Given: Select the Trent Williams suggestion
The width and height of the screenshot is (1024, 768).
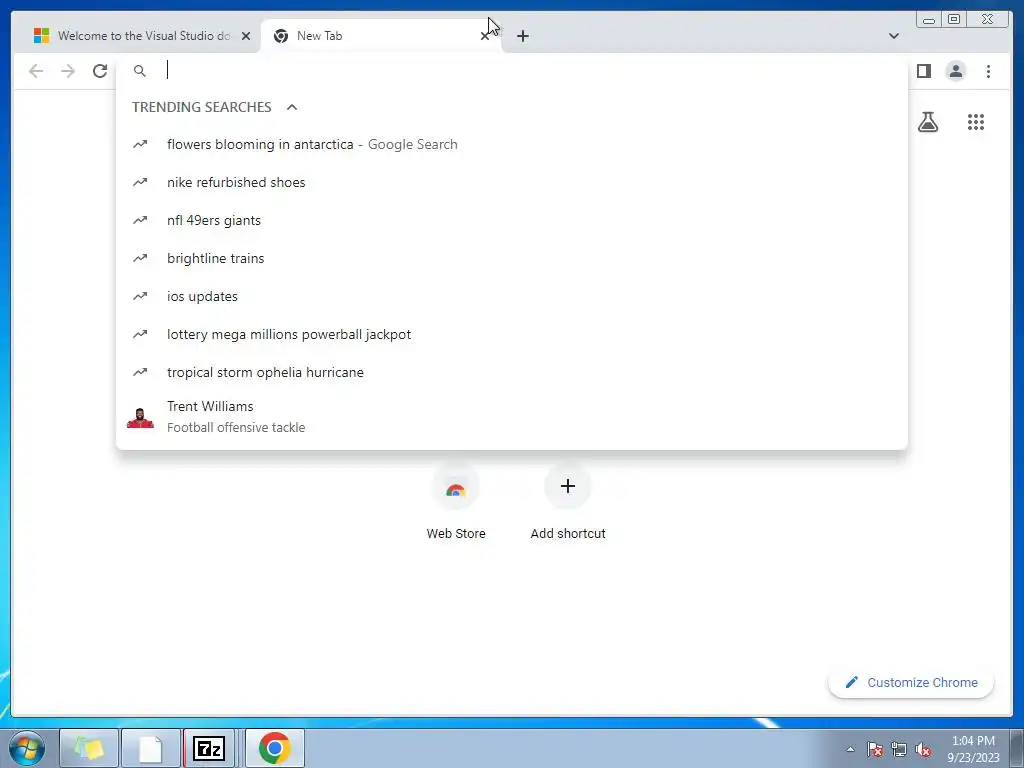Looking at the screenshot, I should coord(511,417).
